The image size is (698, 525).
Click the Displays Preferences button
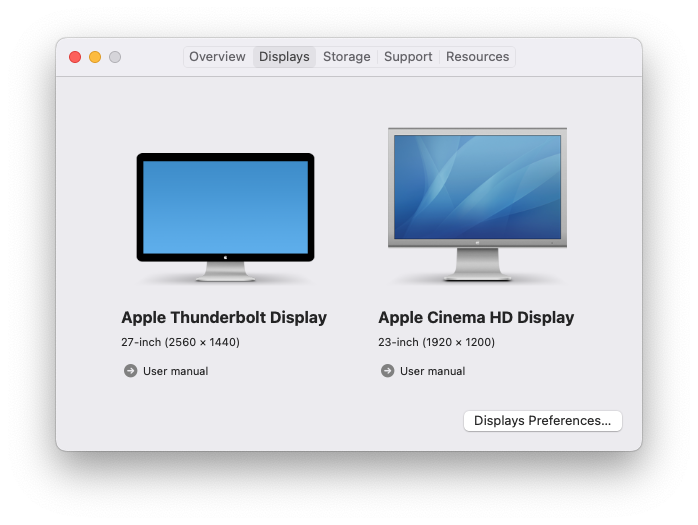[x=542, y=421]
